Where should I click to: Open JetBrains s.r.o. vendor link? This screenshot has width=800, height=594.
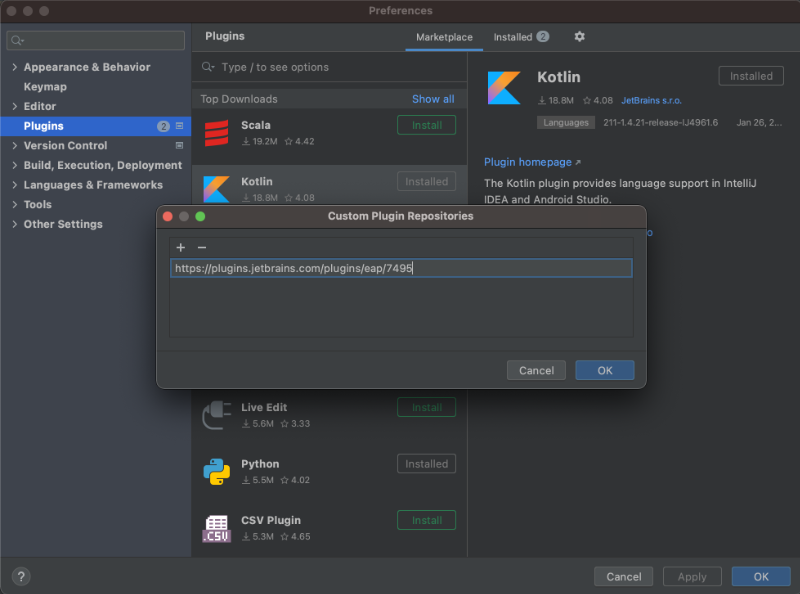[651, 101]
